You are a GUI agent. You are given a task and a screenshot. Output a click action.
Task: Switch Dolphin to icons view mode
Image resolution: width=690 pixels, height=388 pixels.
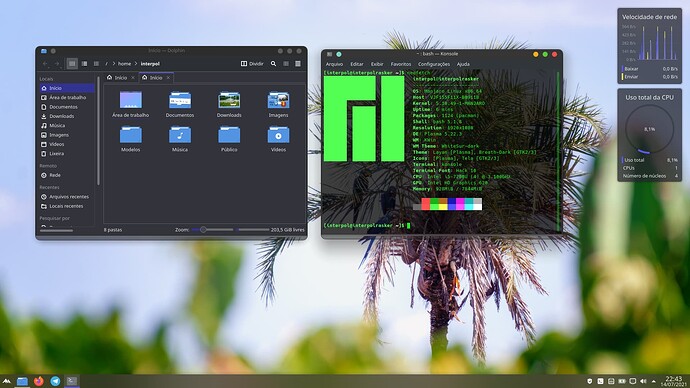click(72, 64)
